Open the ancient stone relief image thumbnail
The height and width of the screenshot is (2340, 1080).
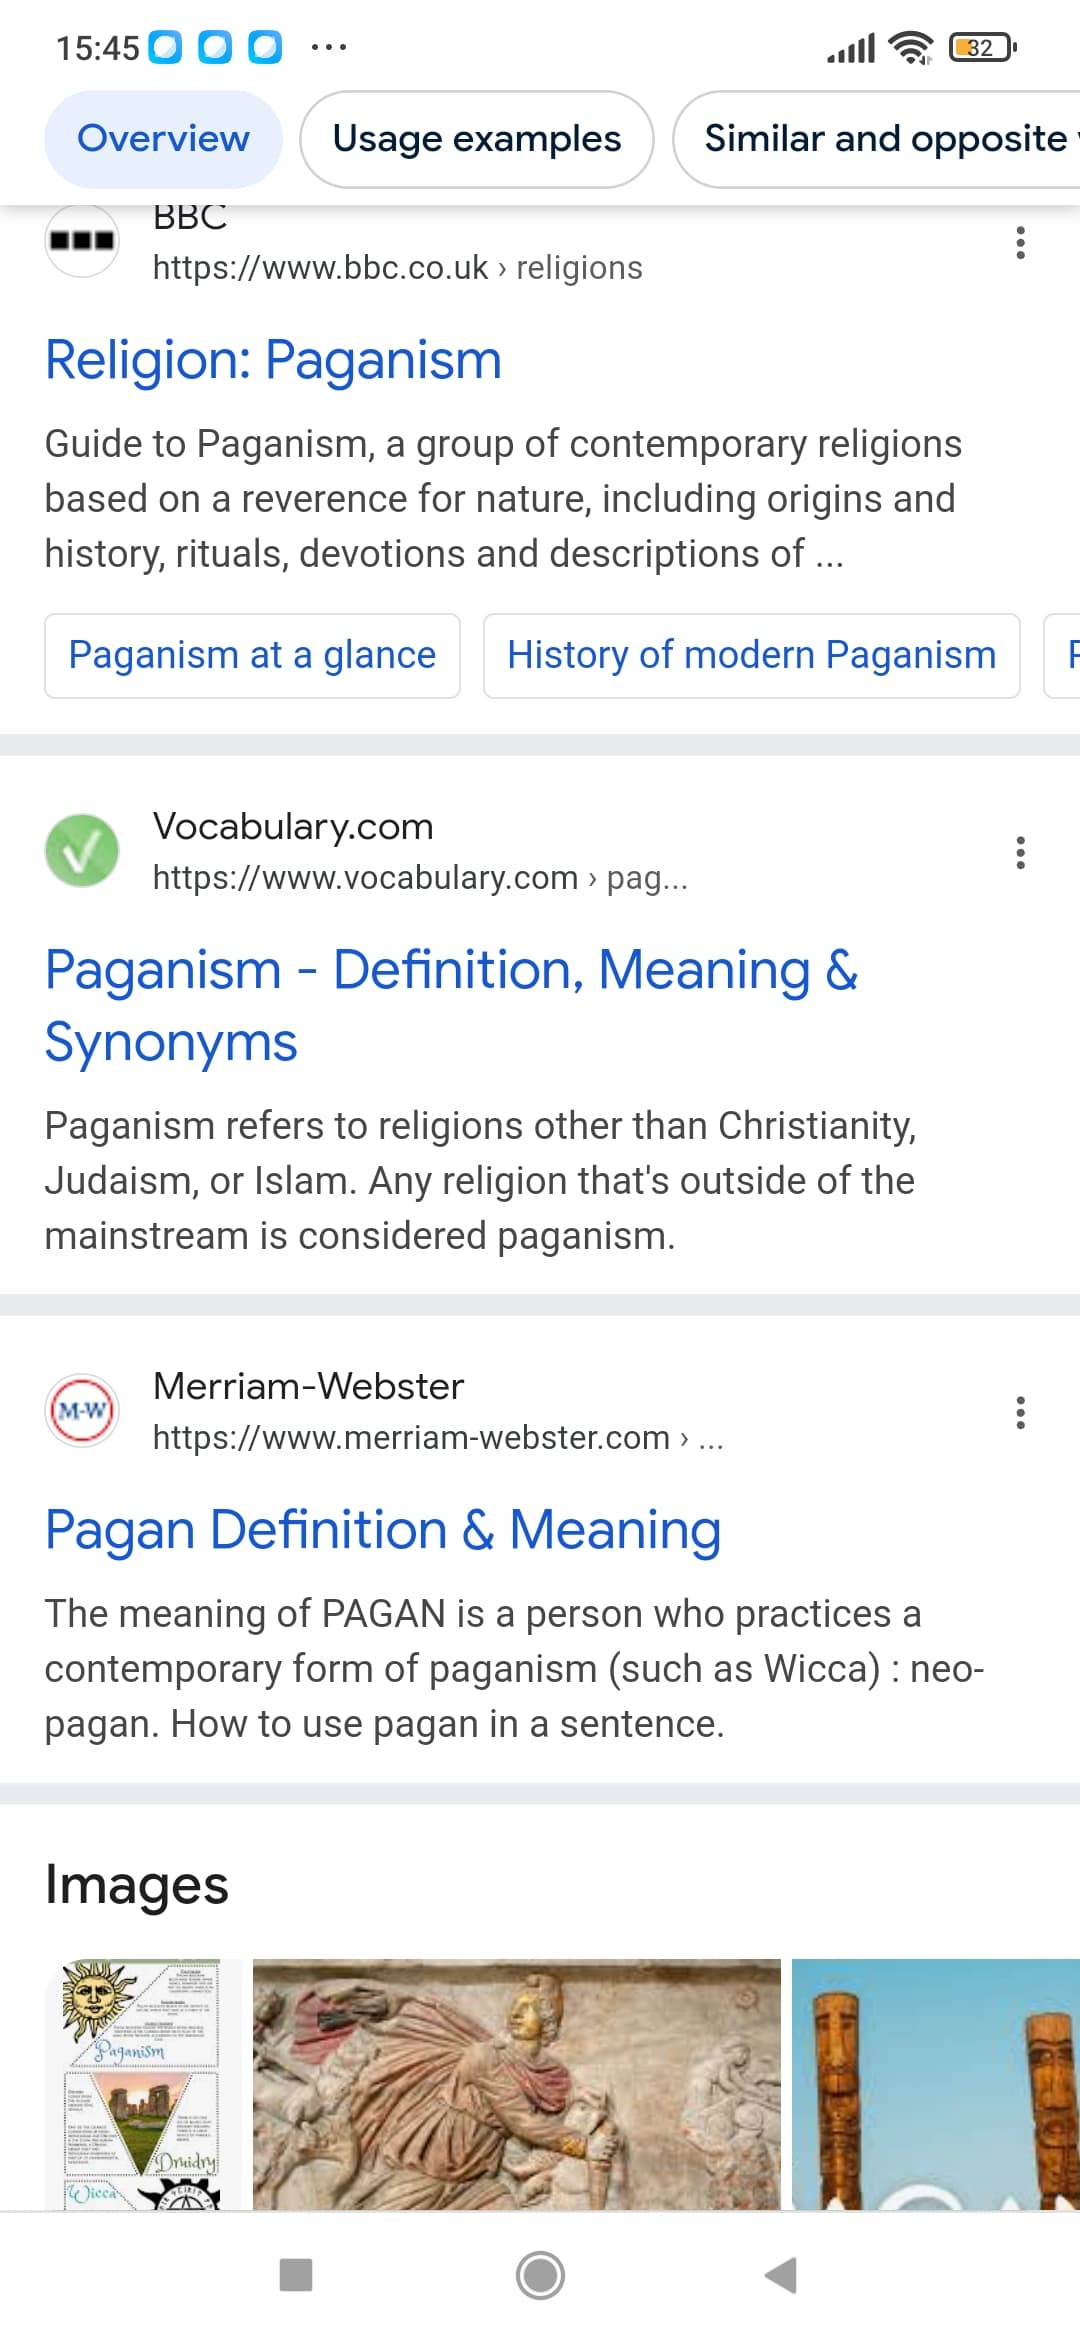tap(516, 2083)
